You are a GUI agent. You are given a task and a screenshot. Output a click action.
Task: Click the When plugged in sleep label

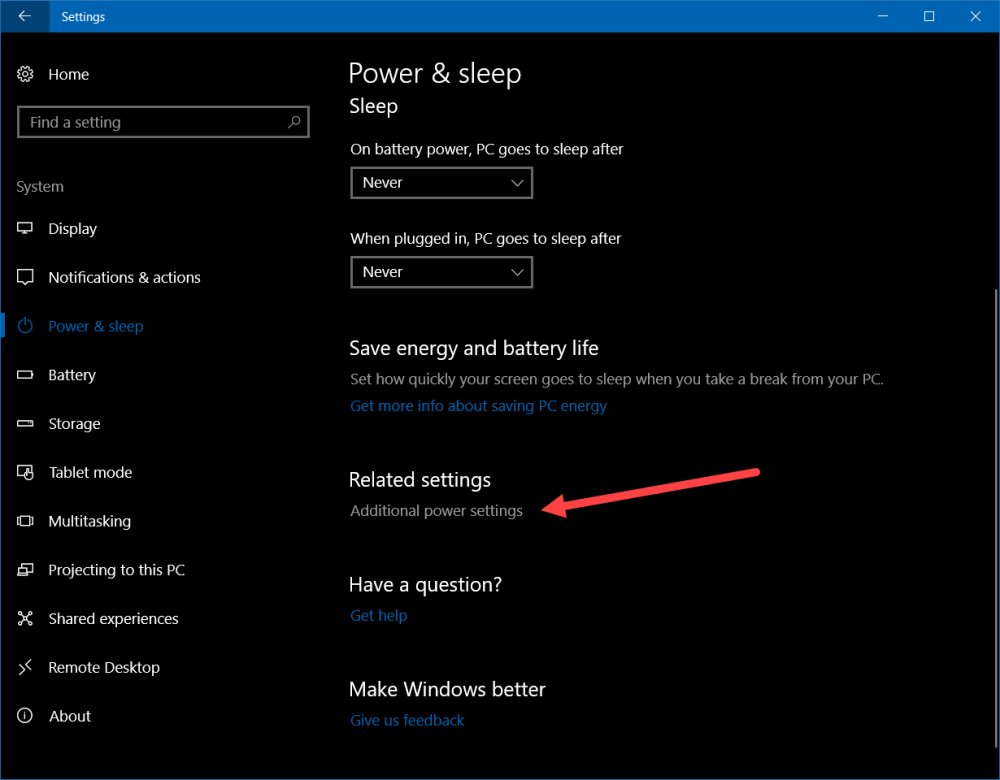(x=485, y=239)
